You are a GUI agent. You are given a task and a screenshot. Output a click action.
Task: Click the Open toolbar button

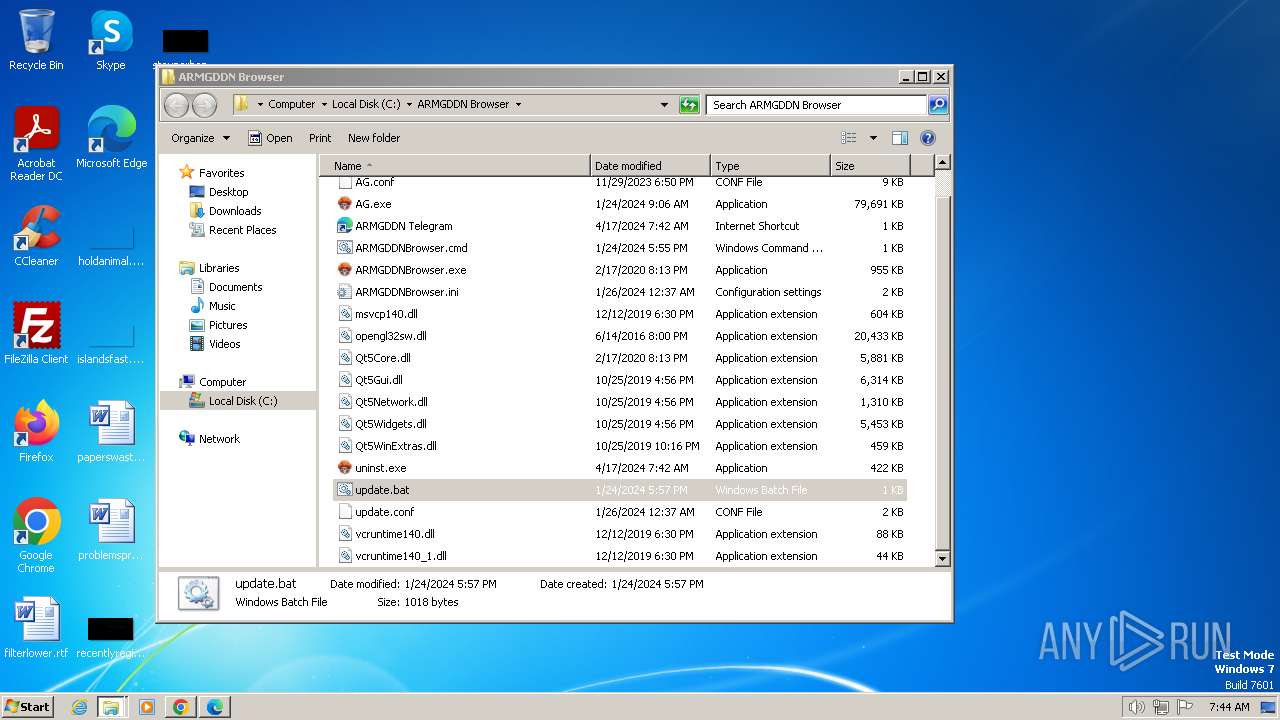(270, 138)
